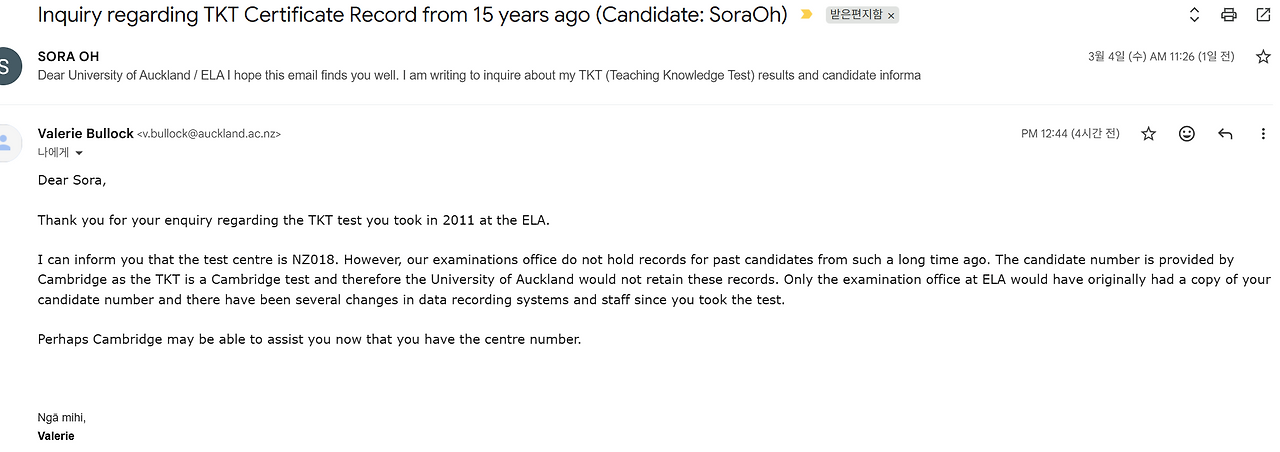Image resolution: width=1280 pixels, height=452 pixels.
Task: Open the three-dot More menu on Valerie's email
Action: coord(1263,133)
